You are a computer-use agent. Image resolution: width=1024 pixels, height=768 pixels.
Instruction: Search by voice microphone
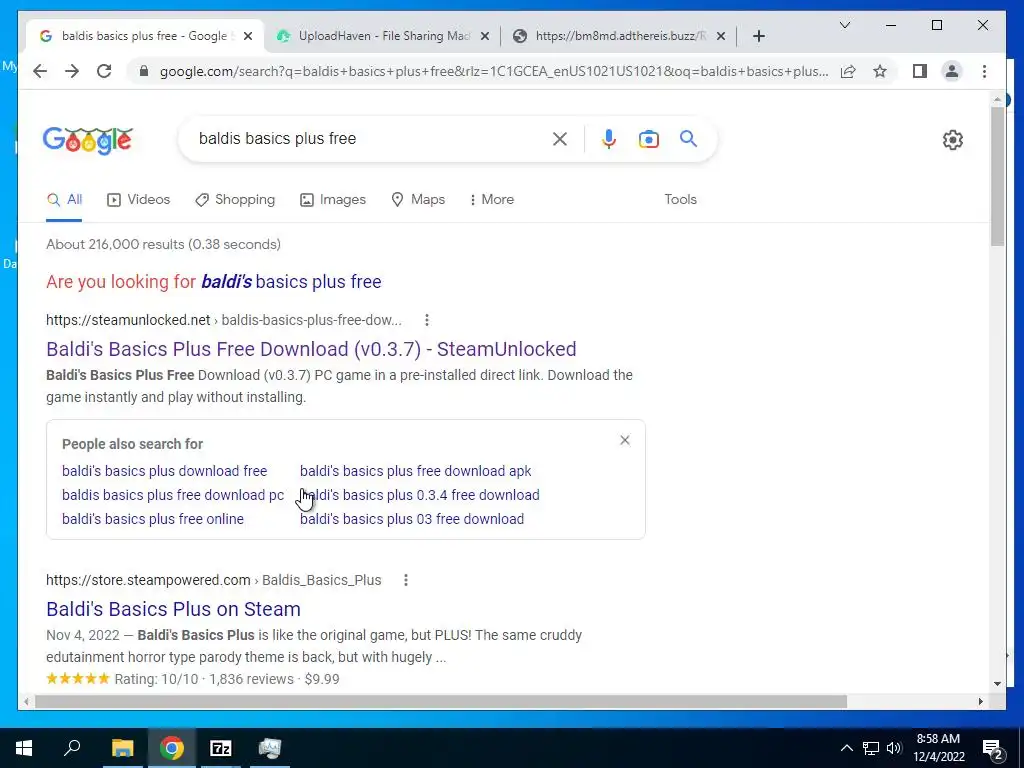click(x=609, y=139)
